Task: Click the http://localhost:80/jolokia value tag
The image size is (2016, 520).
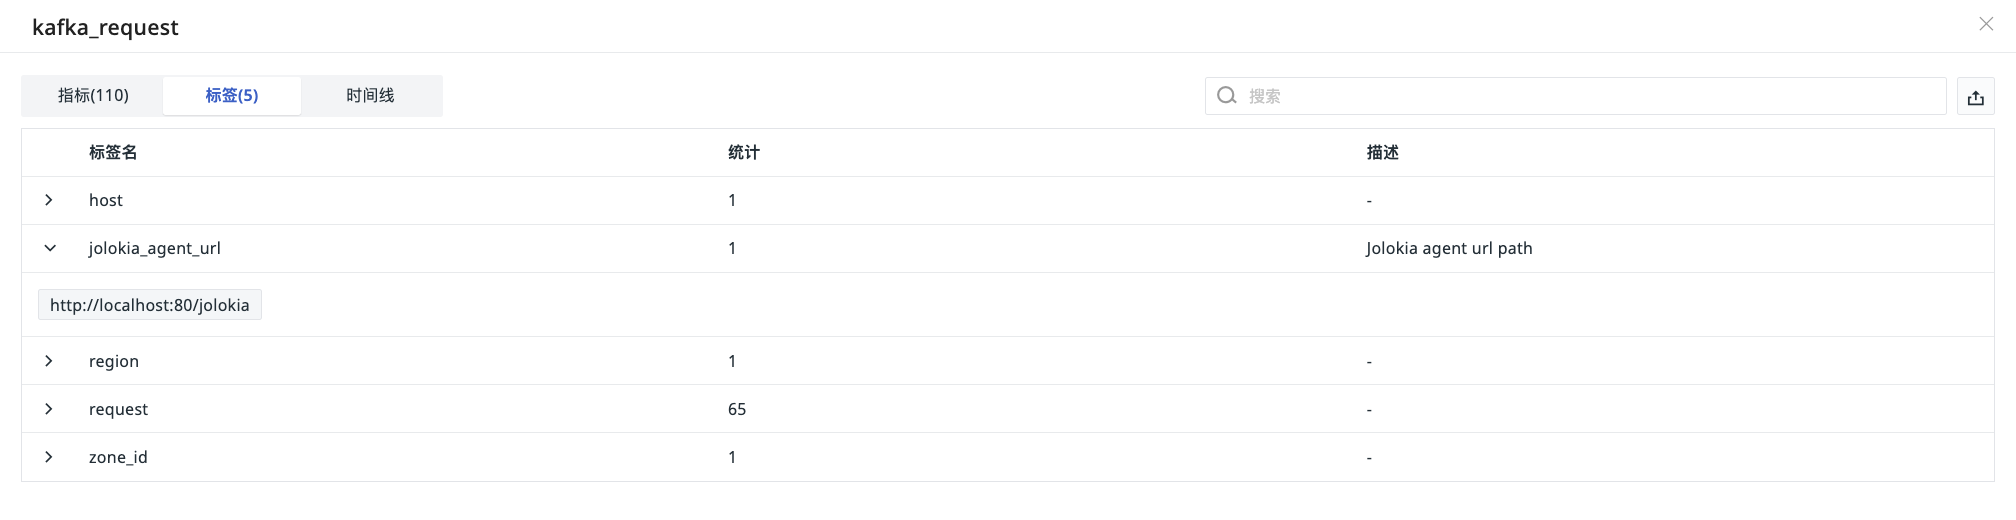Action: click(x=150, y=305)
